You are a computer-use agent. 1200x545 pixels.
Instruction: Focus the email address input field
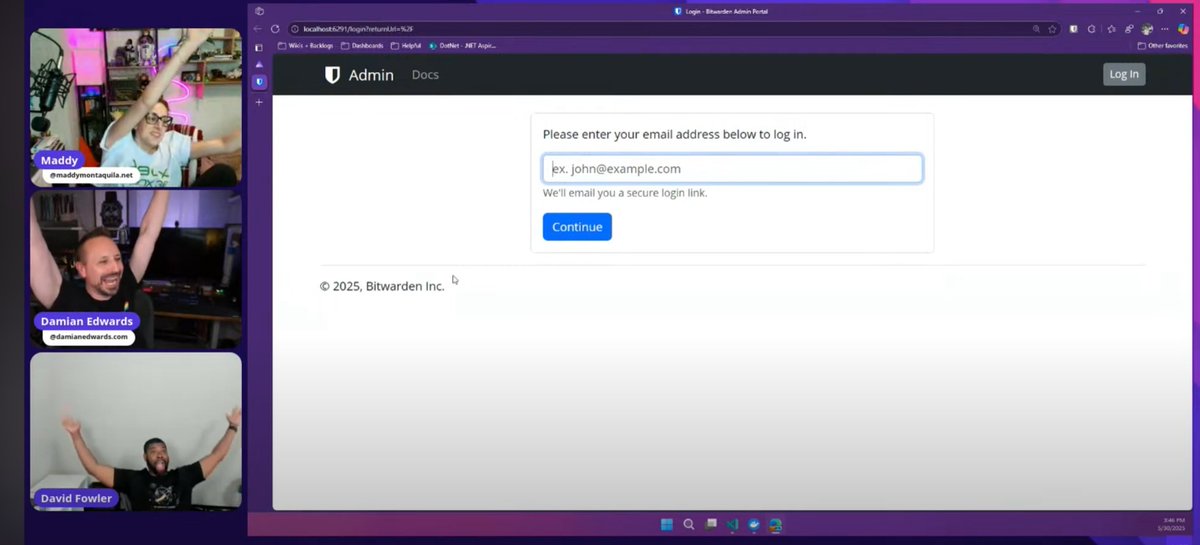coord(732,169)
